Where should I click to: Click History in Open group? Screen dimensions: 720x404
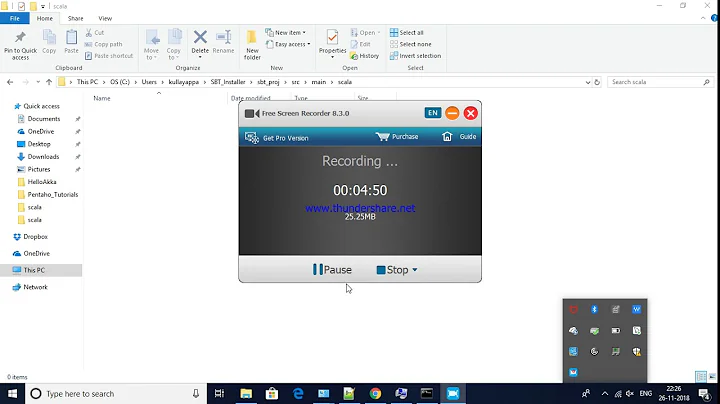tap(365, 56)
